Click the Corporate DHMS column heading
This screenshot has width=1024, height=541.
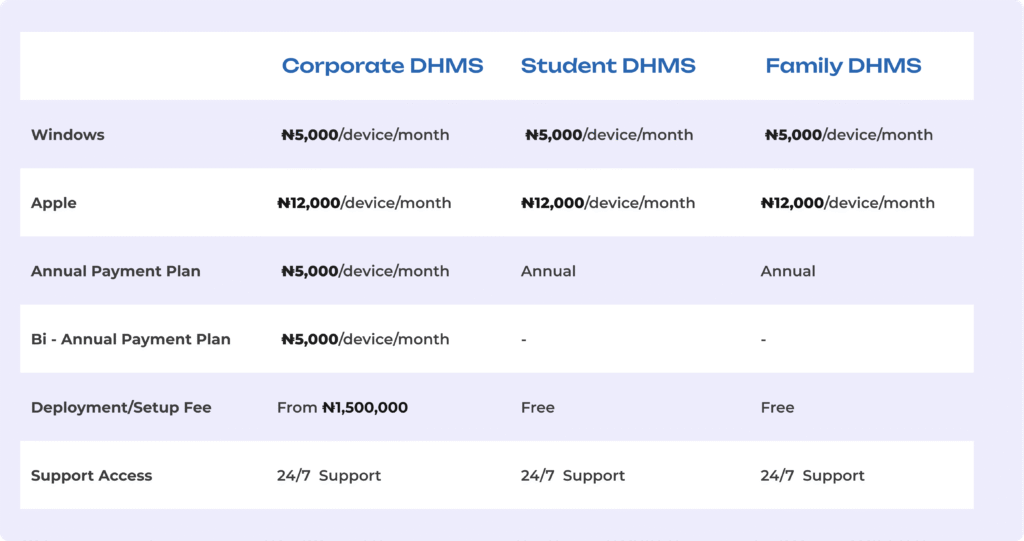coord(382,66)
